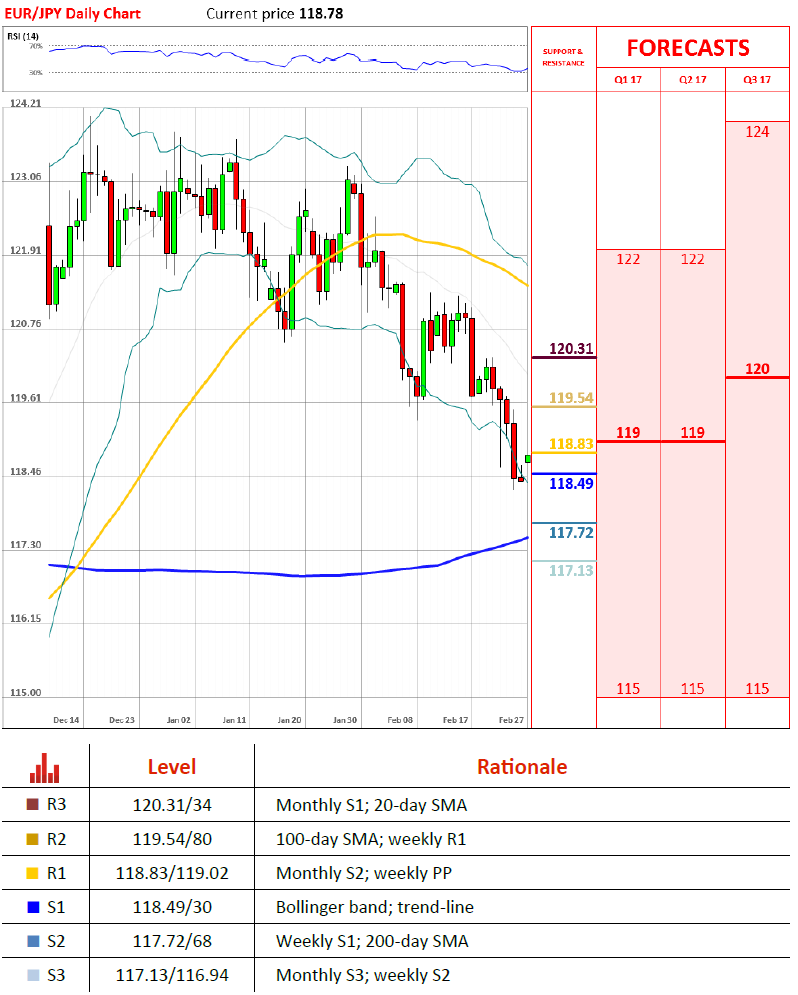Click the 118.49 support level label

[x=571, y=484]
